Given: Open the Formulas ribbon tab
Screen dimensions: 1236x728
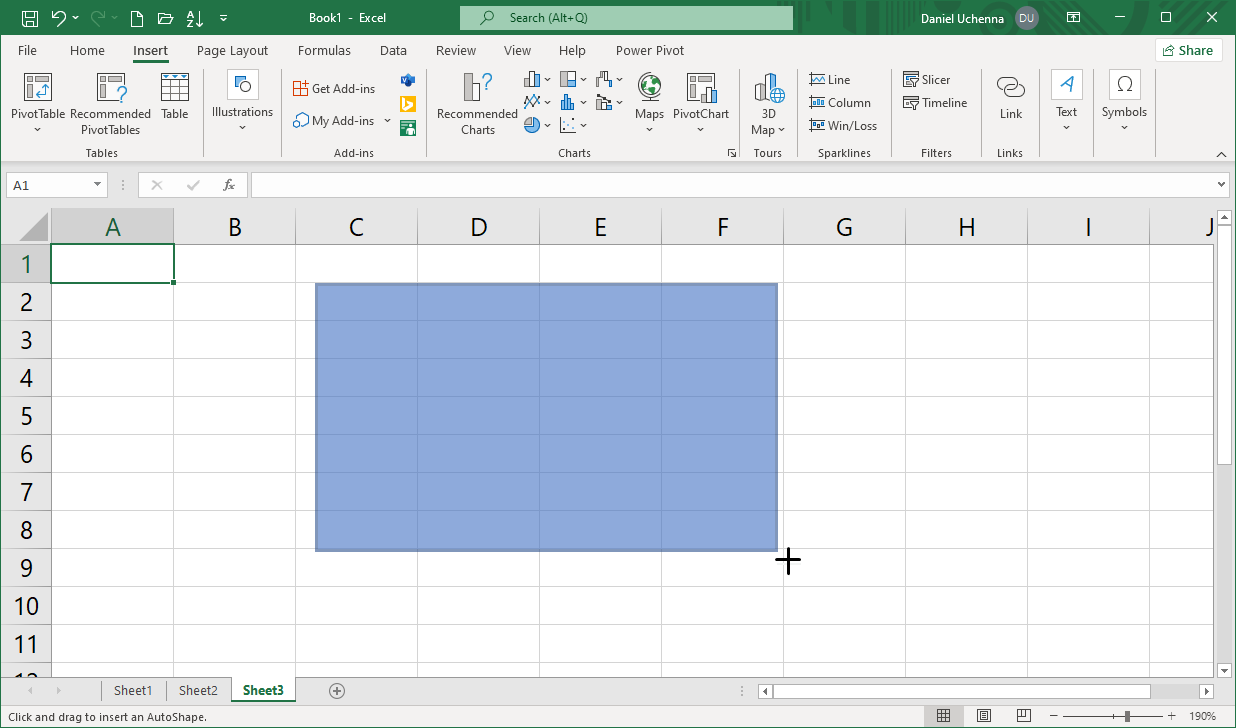Looking at the screenshot, I should (x=324, y=51).
